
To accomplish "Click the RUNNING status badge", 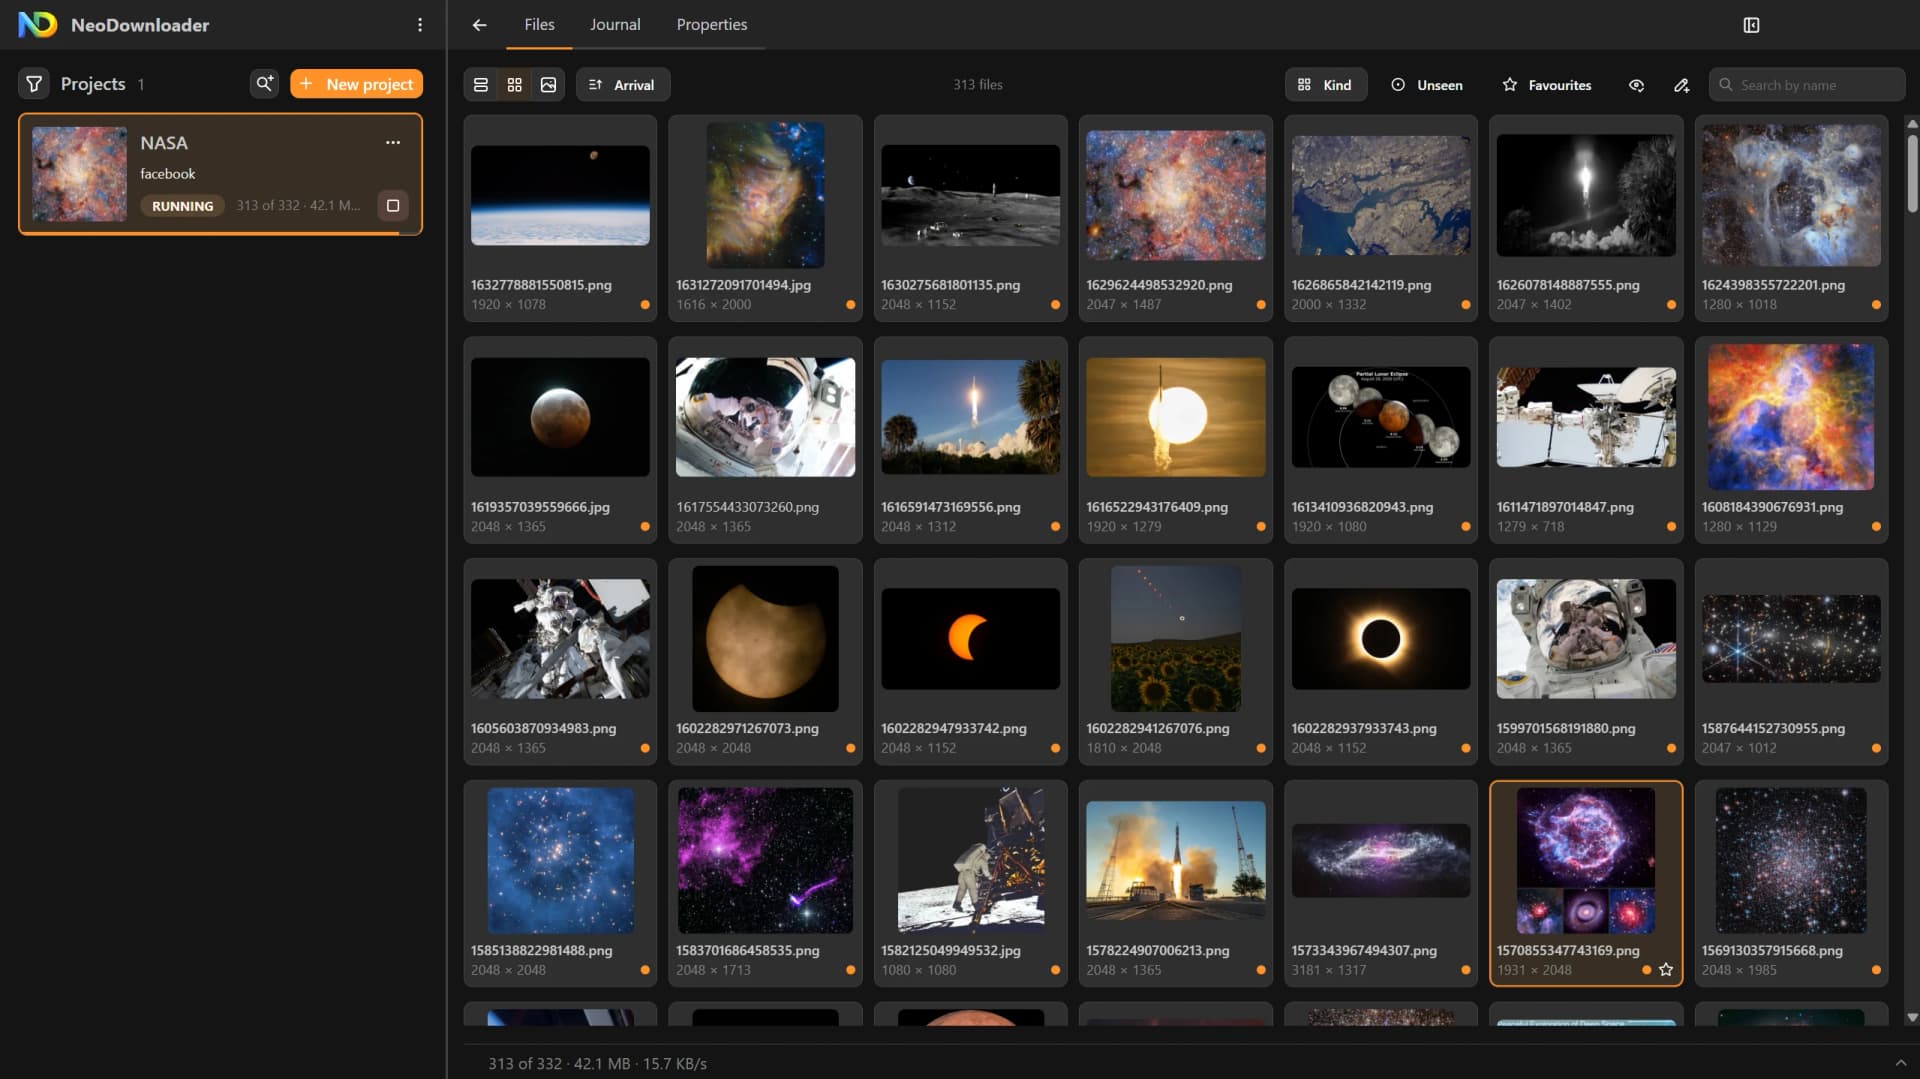I will coord(182,206).
